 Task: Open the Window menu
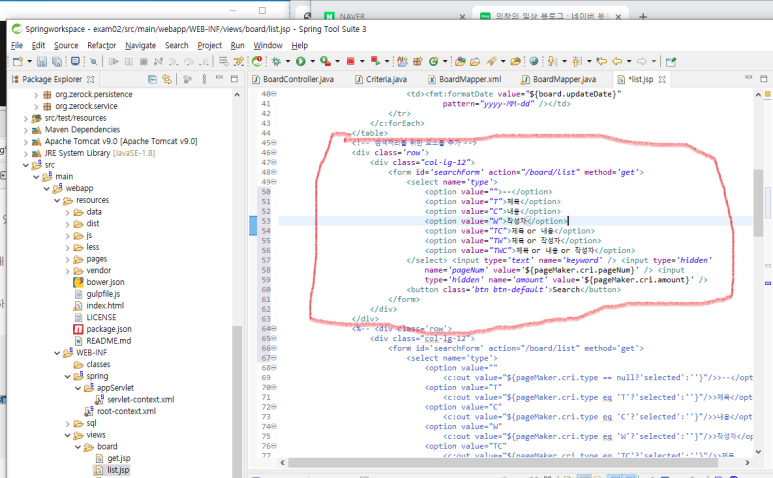pyautogui.click(x=268, y=45)
